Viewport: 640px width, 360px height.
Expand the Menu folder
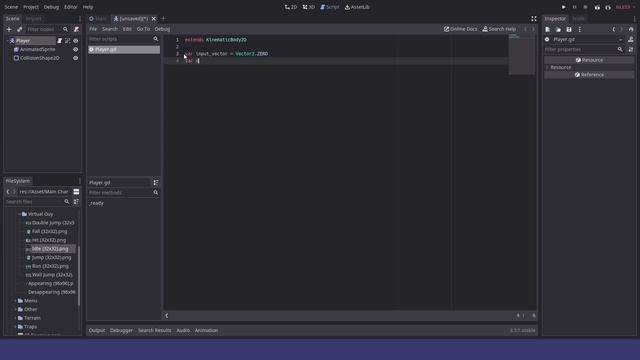click(16, 301)
